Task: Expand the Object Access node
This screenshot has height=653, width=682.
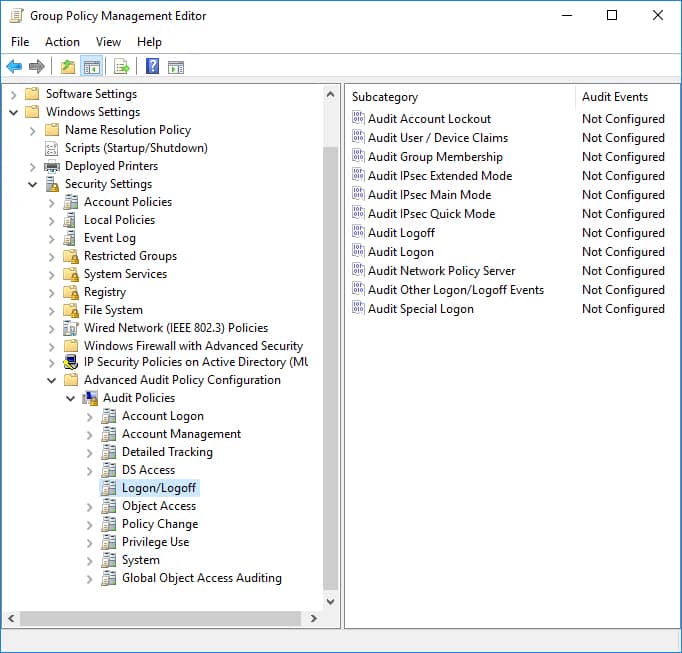Action: pyautogui.click(x=90, y=507)
